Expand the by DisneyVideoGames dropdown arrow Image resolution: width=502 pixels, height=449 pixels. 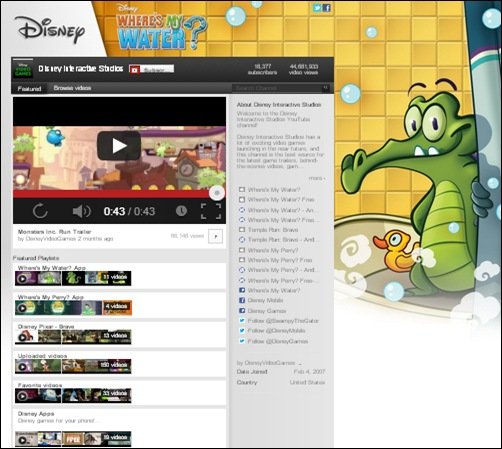click(x=300, y=363)
